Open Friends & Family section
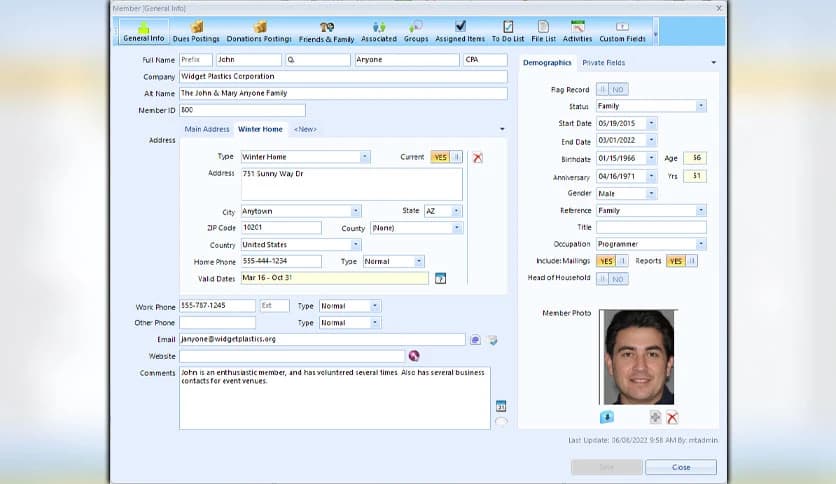836x484 pixels. pos(327,31)
